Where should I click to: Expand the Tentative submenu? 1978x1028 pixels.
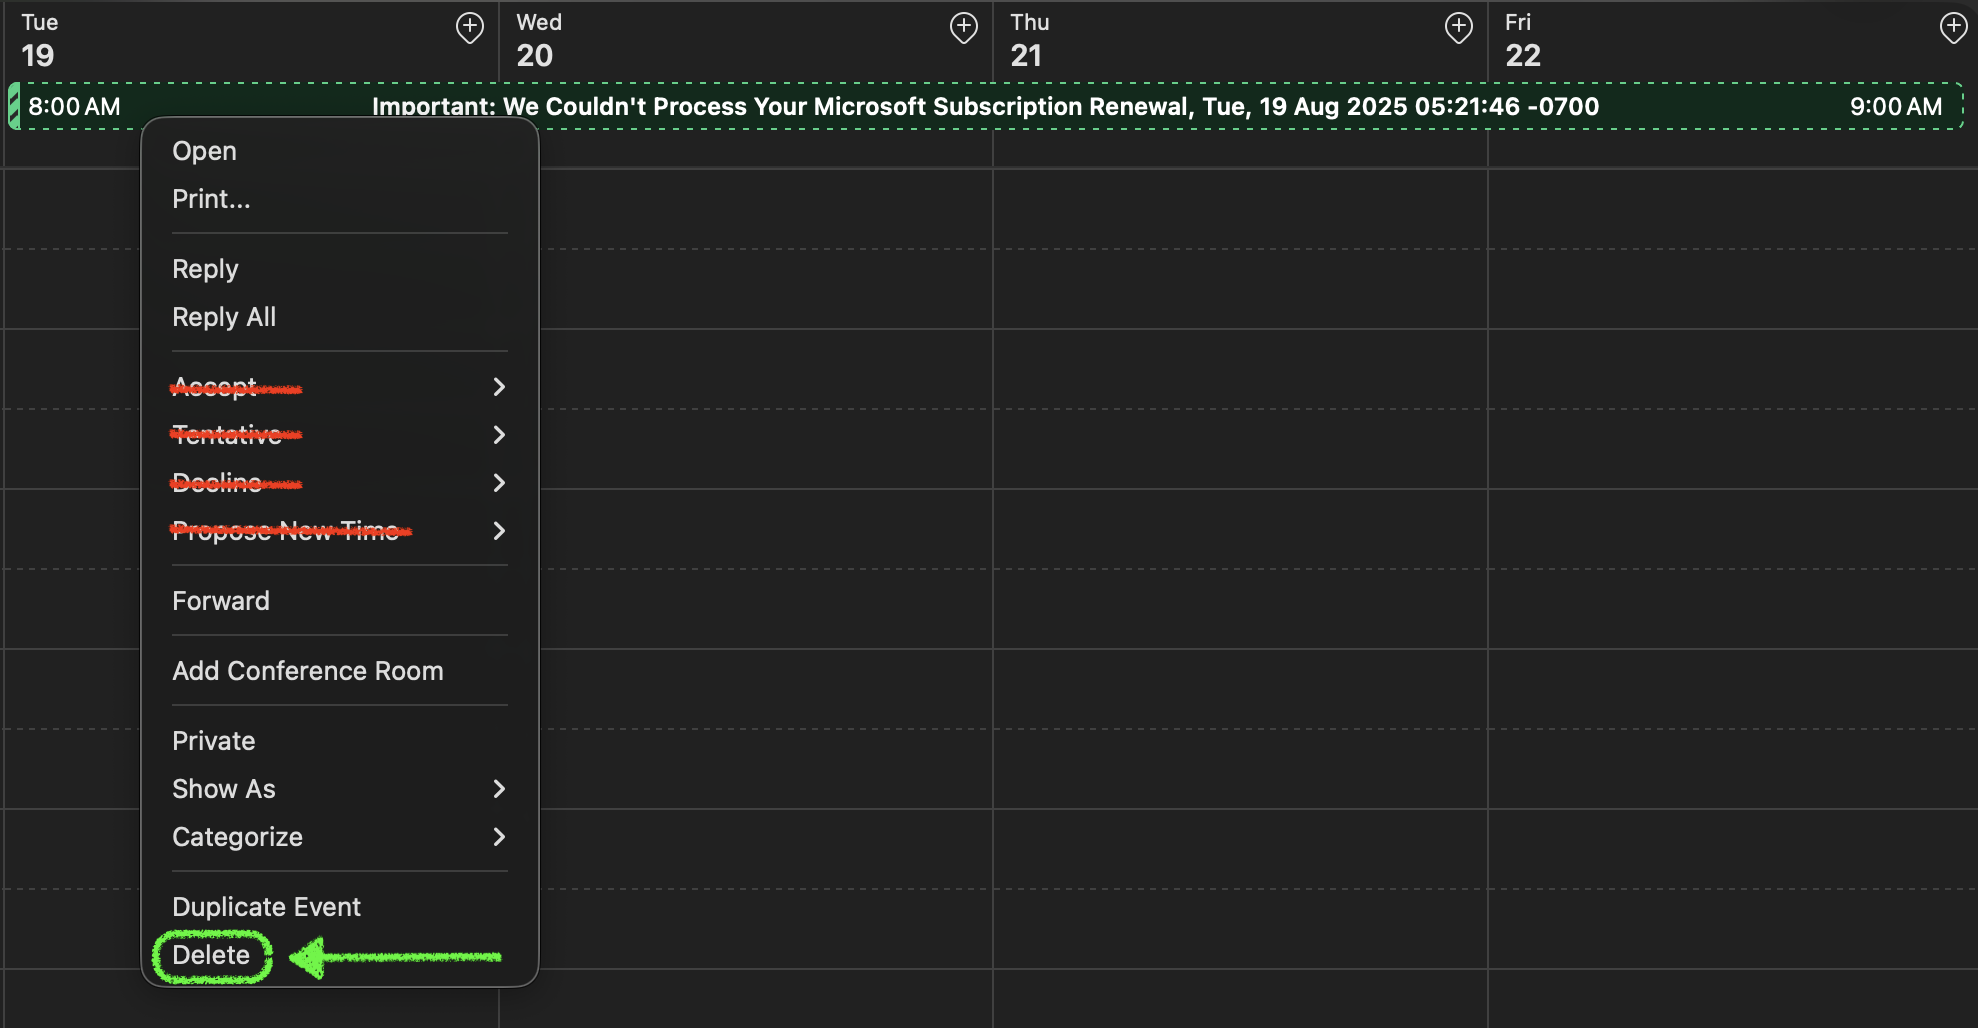coord(340,435)
